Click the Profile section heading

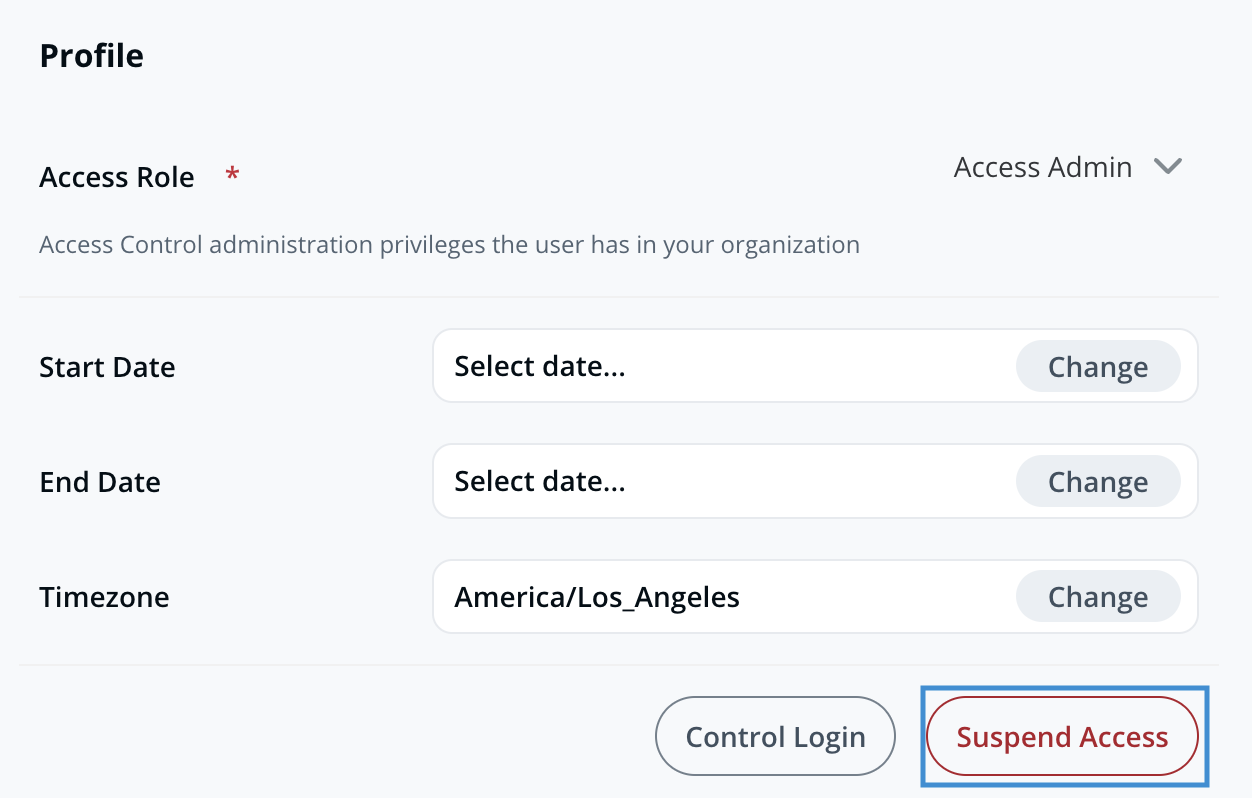[91, 56]
